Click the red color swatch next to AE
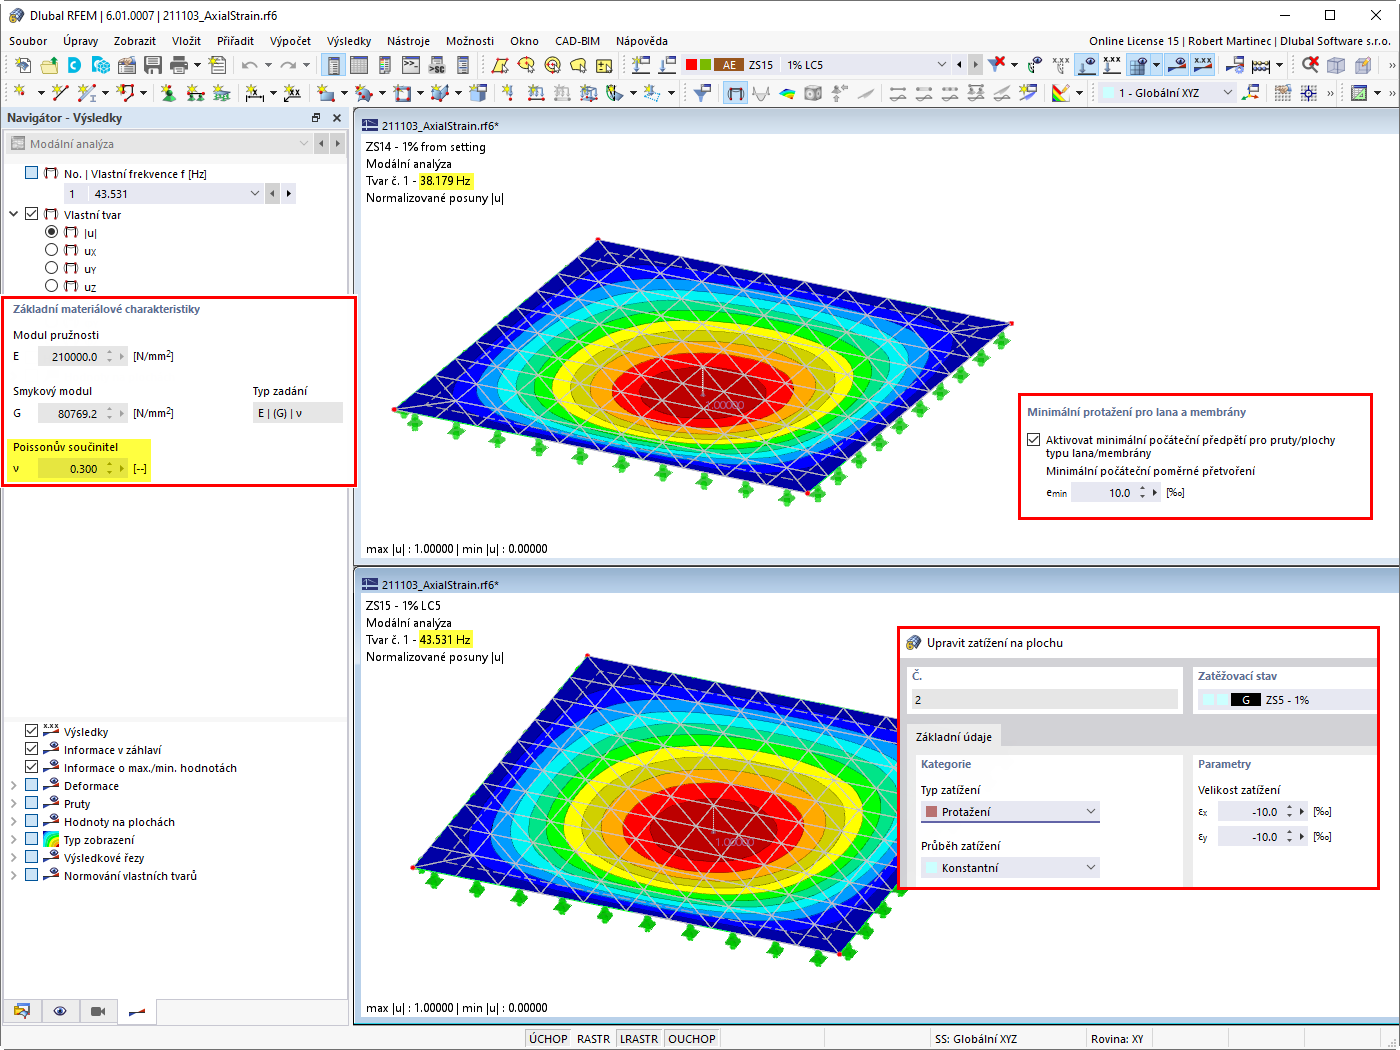Viewport: 1400px width, 1050px height. 691,65
